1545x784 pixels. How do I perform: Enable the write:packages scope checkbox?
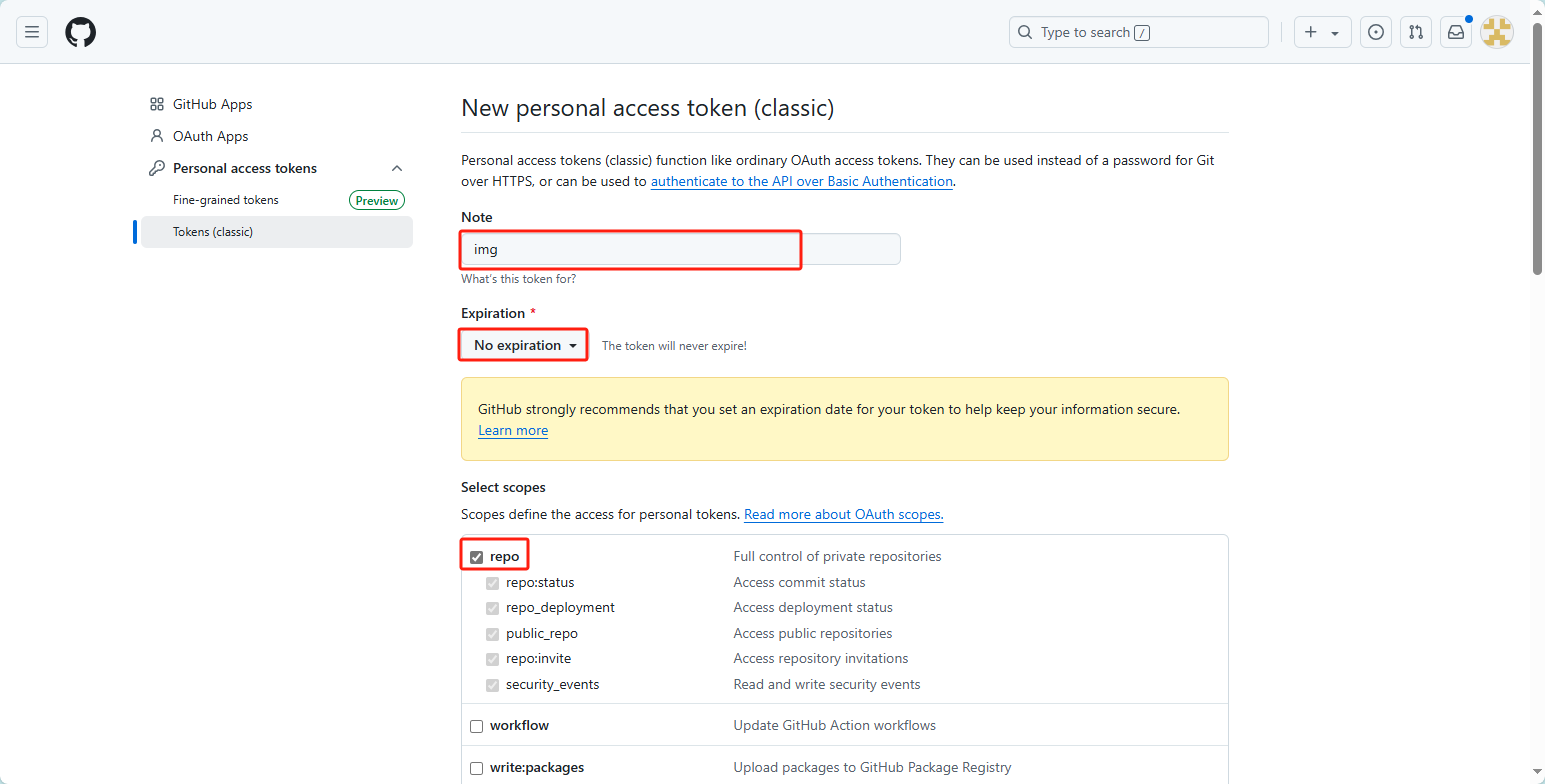pos(476,768)
